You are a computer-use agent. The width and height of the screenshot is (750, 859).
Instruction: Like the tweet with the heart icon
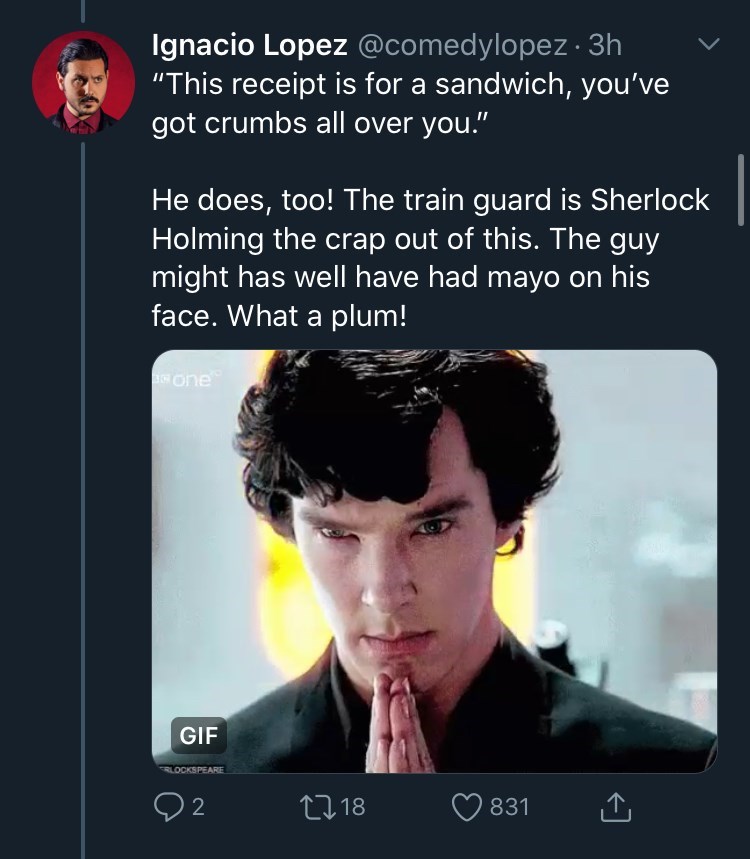click(469, 806)
